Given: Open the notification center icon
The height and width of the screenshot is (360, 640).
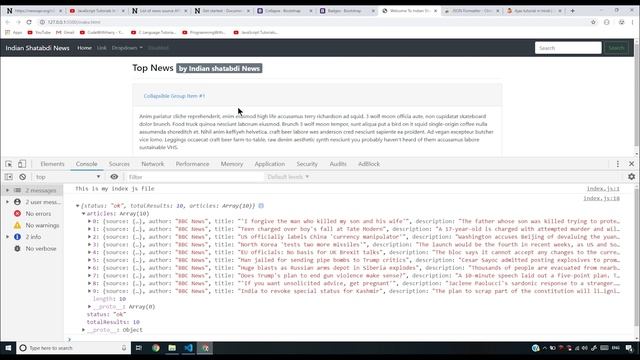Looking at the screenshot, I should point(629,348).
